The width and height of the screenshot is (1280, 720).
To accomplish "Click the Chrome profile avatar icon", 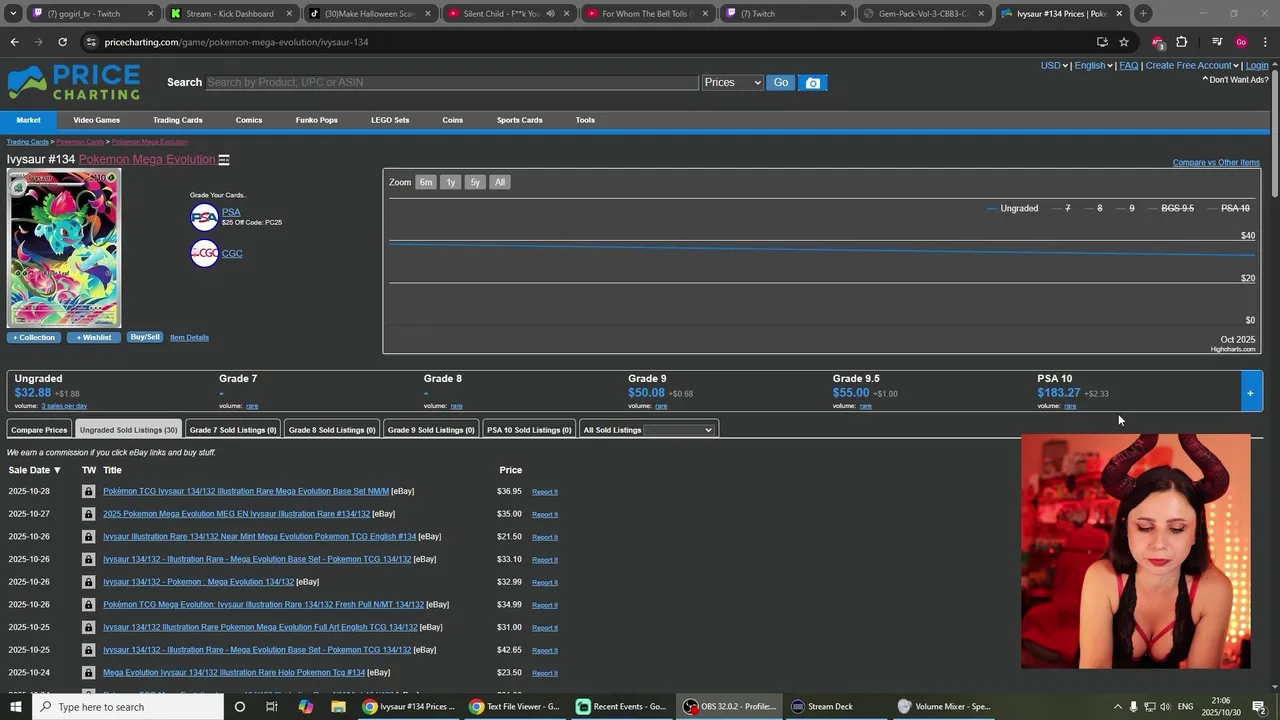I will point(1241,42).
